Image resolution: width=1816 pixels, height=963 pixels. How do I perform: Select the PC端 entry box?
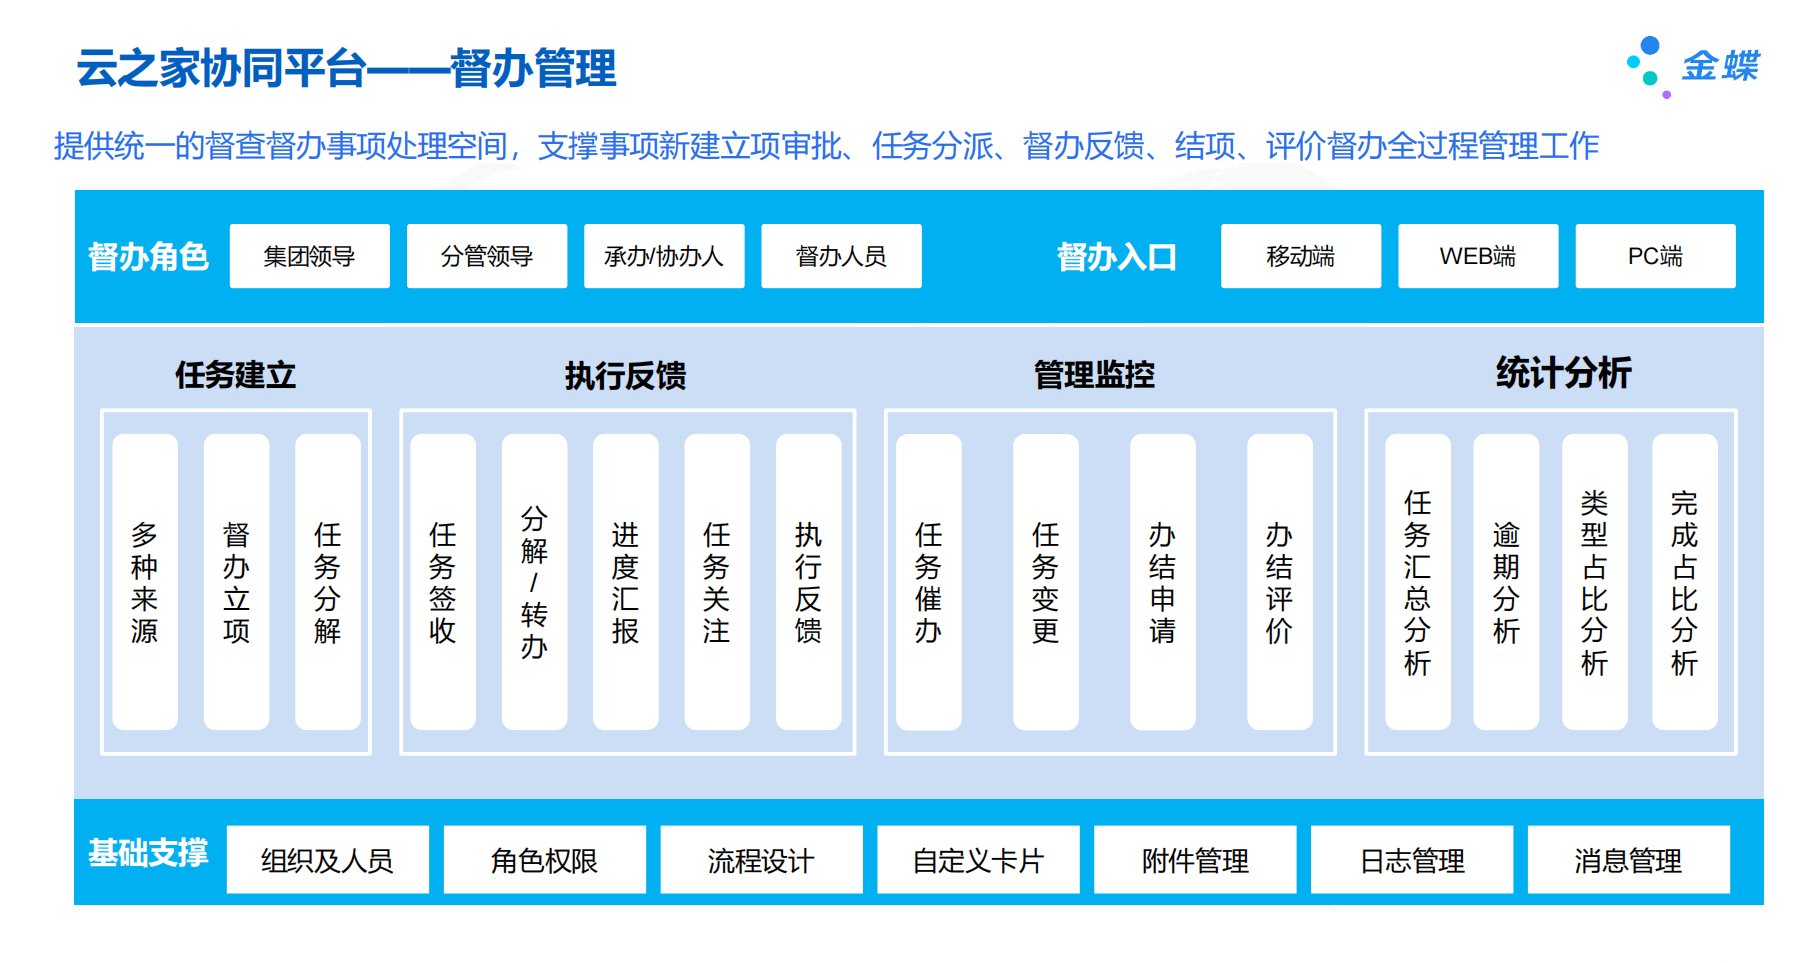coord(1655,256)
